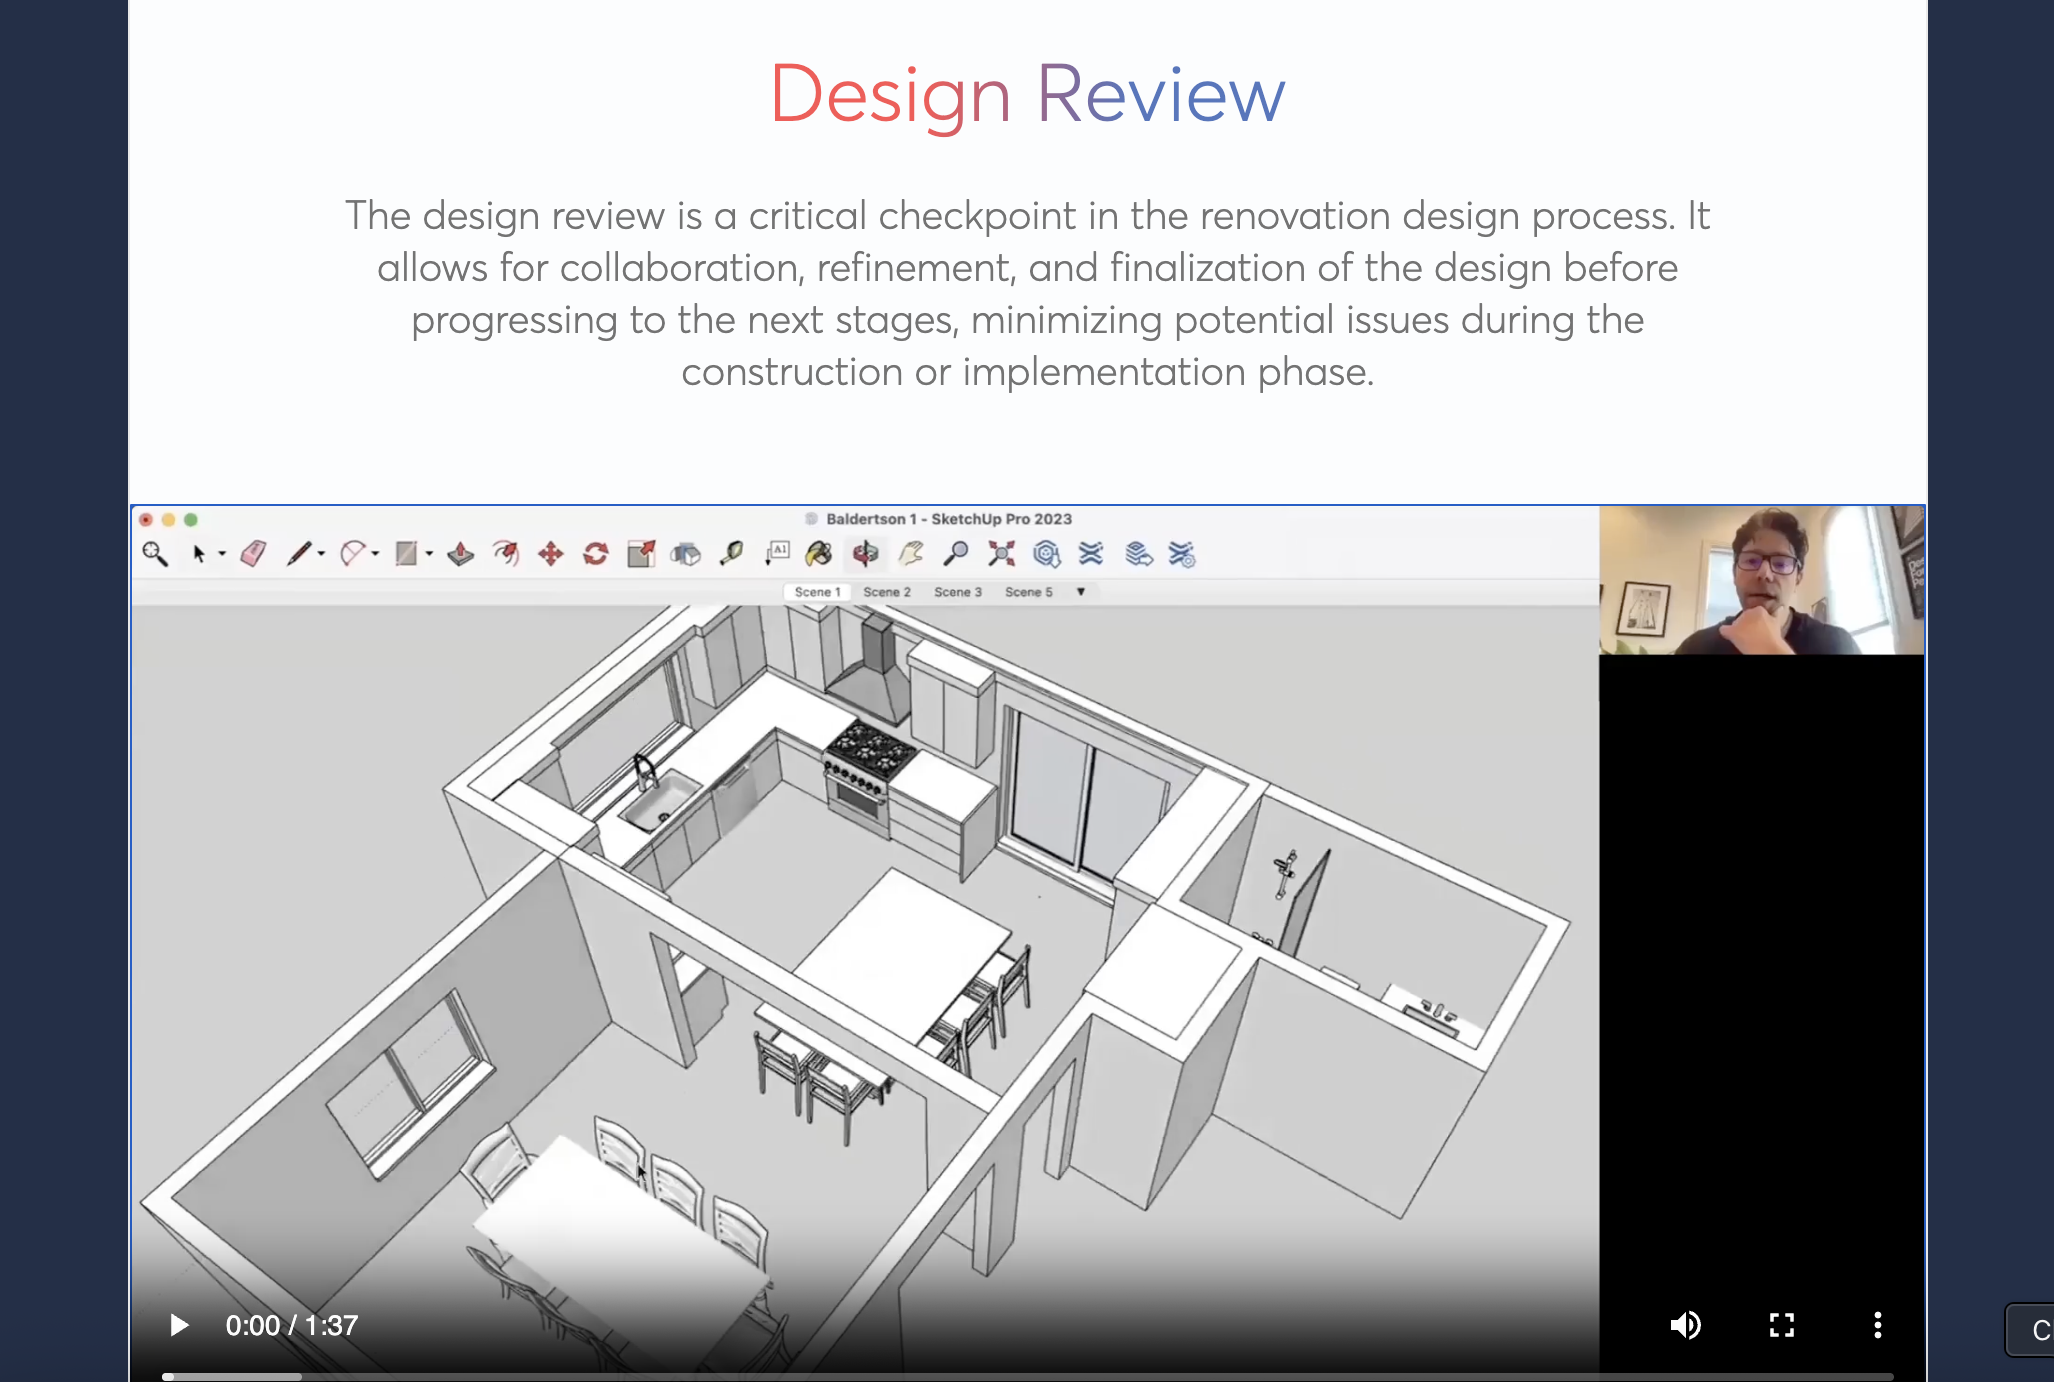Screen dimensions: 2054x1382
Task: Switch to the Scene 2 tab
Action: click(887, 592)
